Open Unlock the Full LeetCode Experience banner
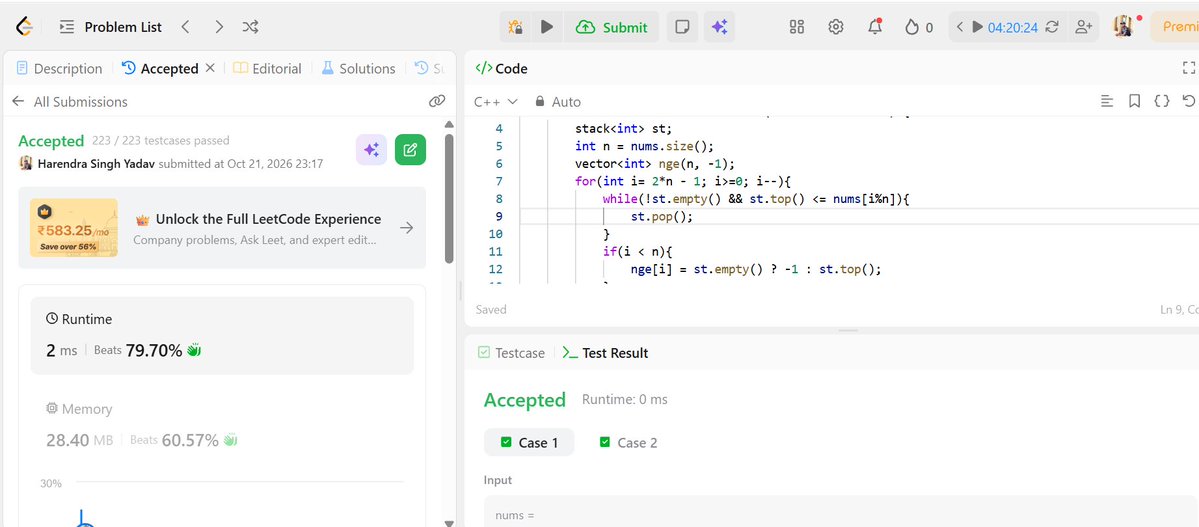Viewport: 1199px width, 527px height. tap(222, 228)
